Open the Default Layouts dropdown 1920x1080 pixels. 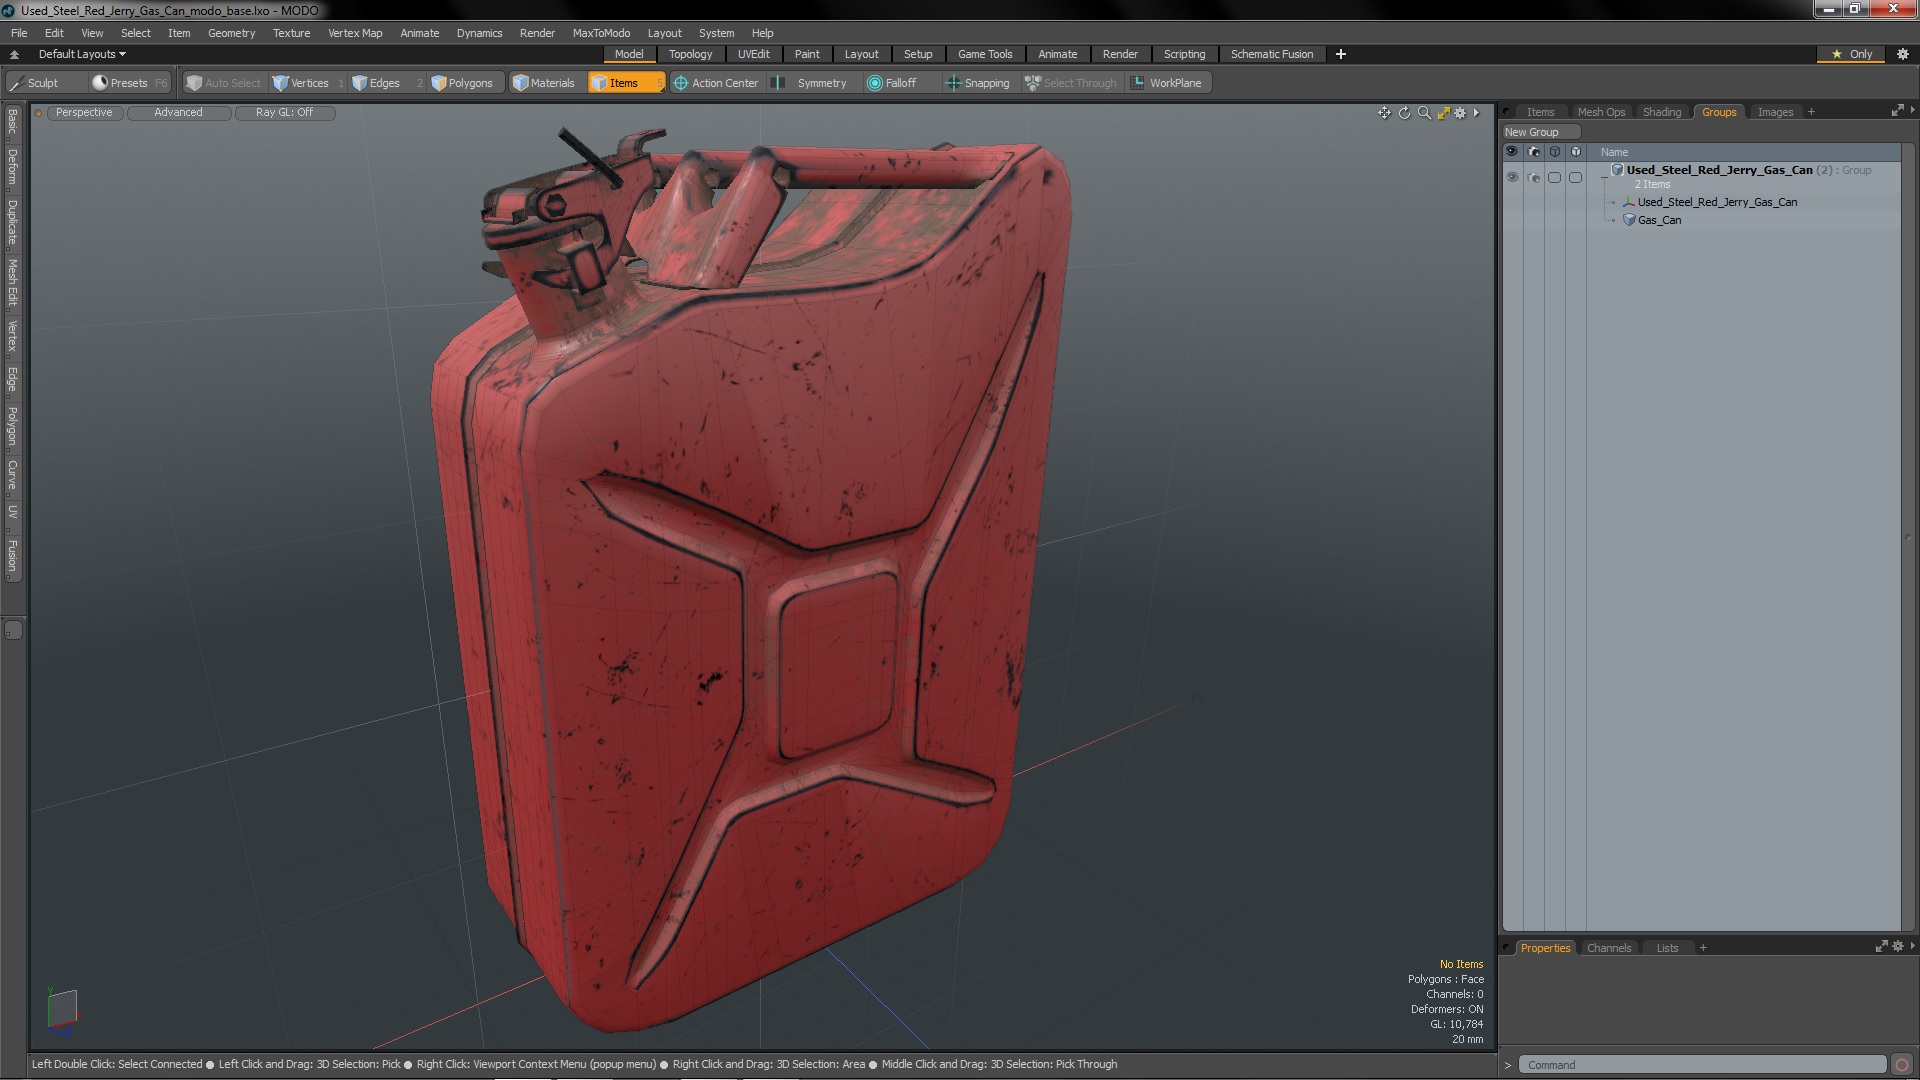pyautogui.click(x=82, y=54)
